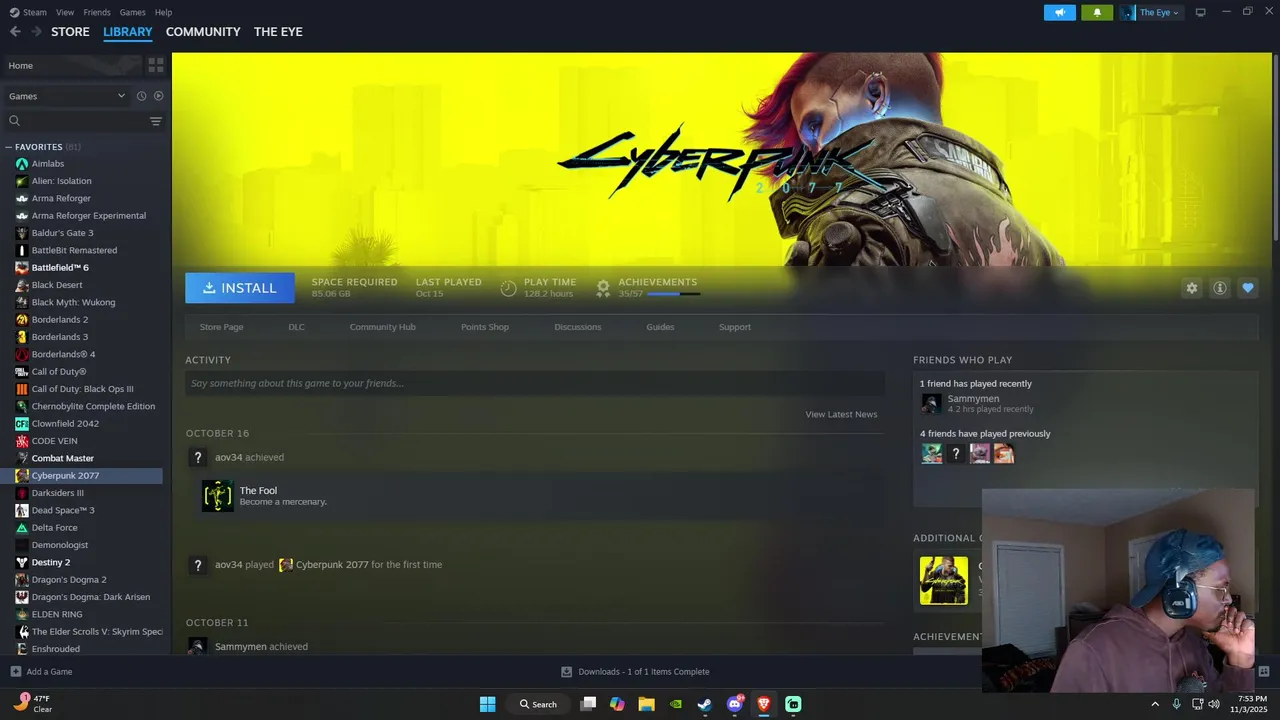Viewport: 1280px width, 720px height.
Task: Click the taskbar weather widget
Action: [32, 704]
